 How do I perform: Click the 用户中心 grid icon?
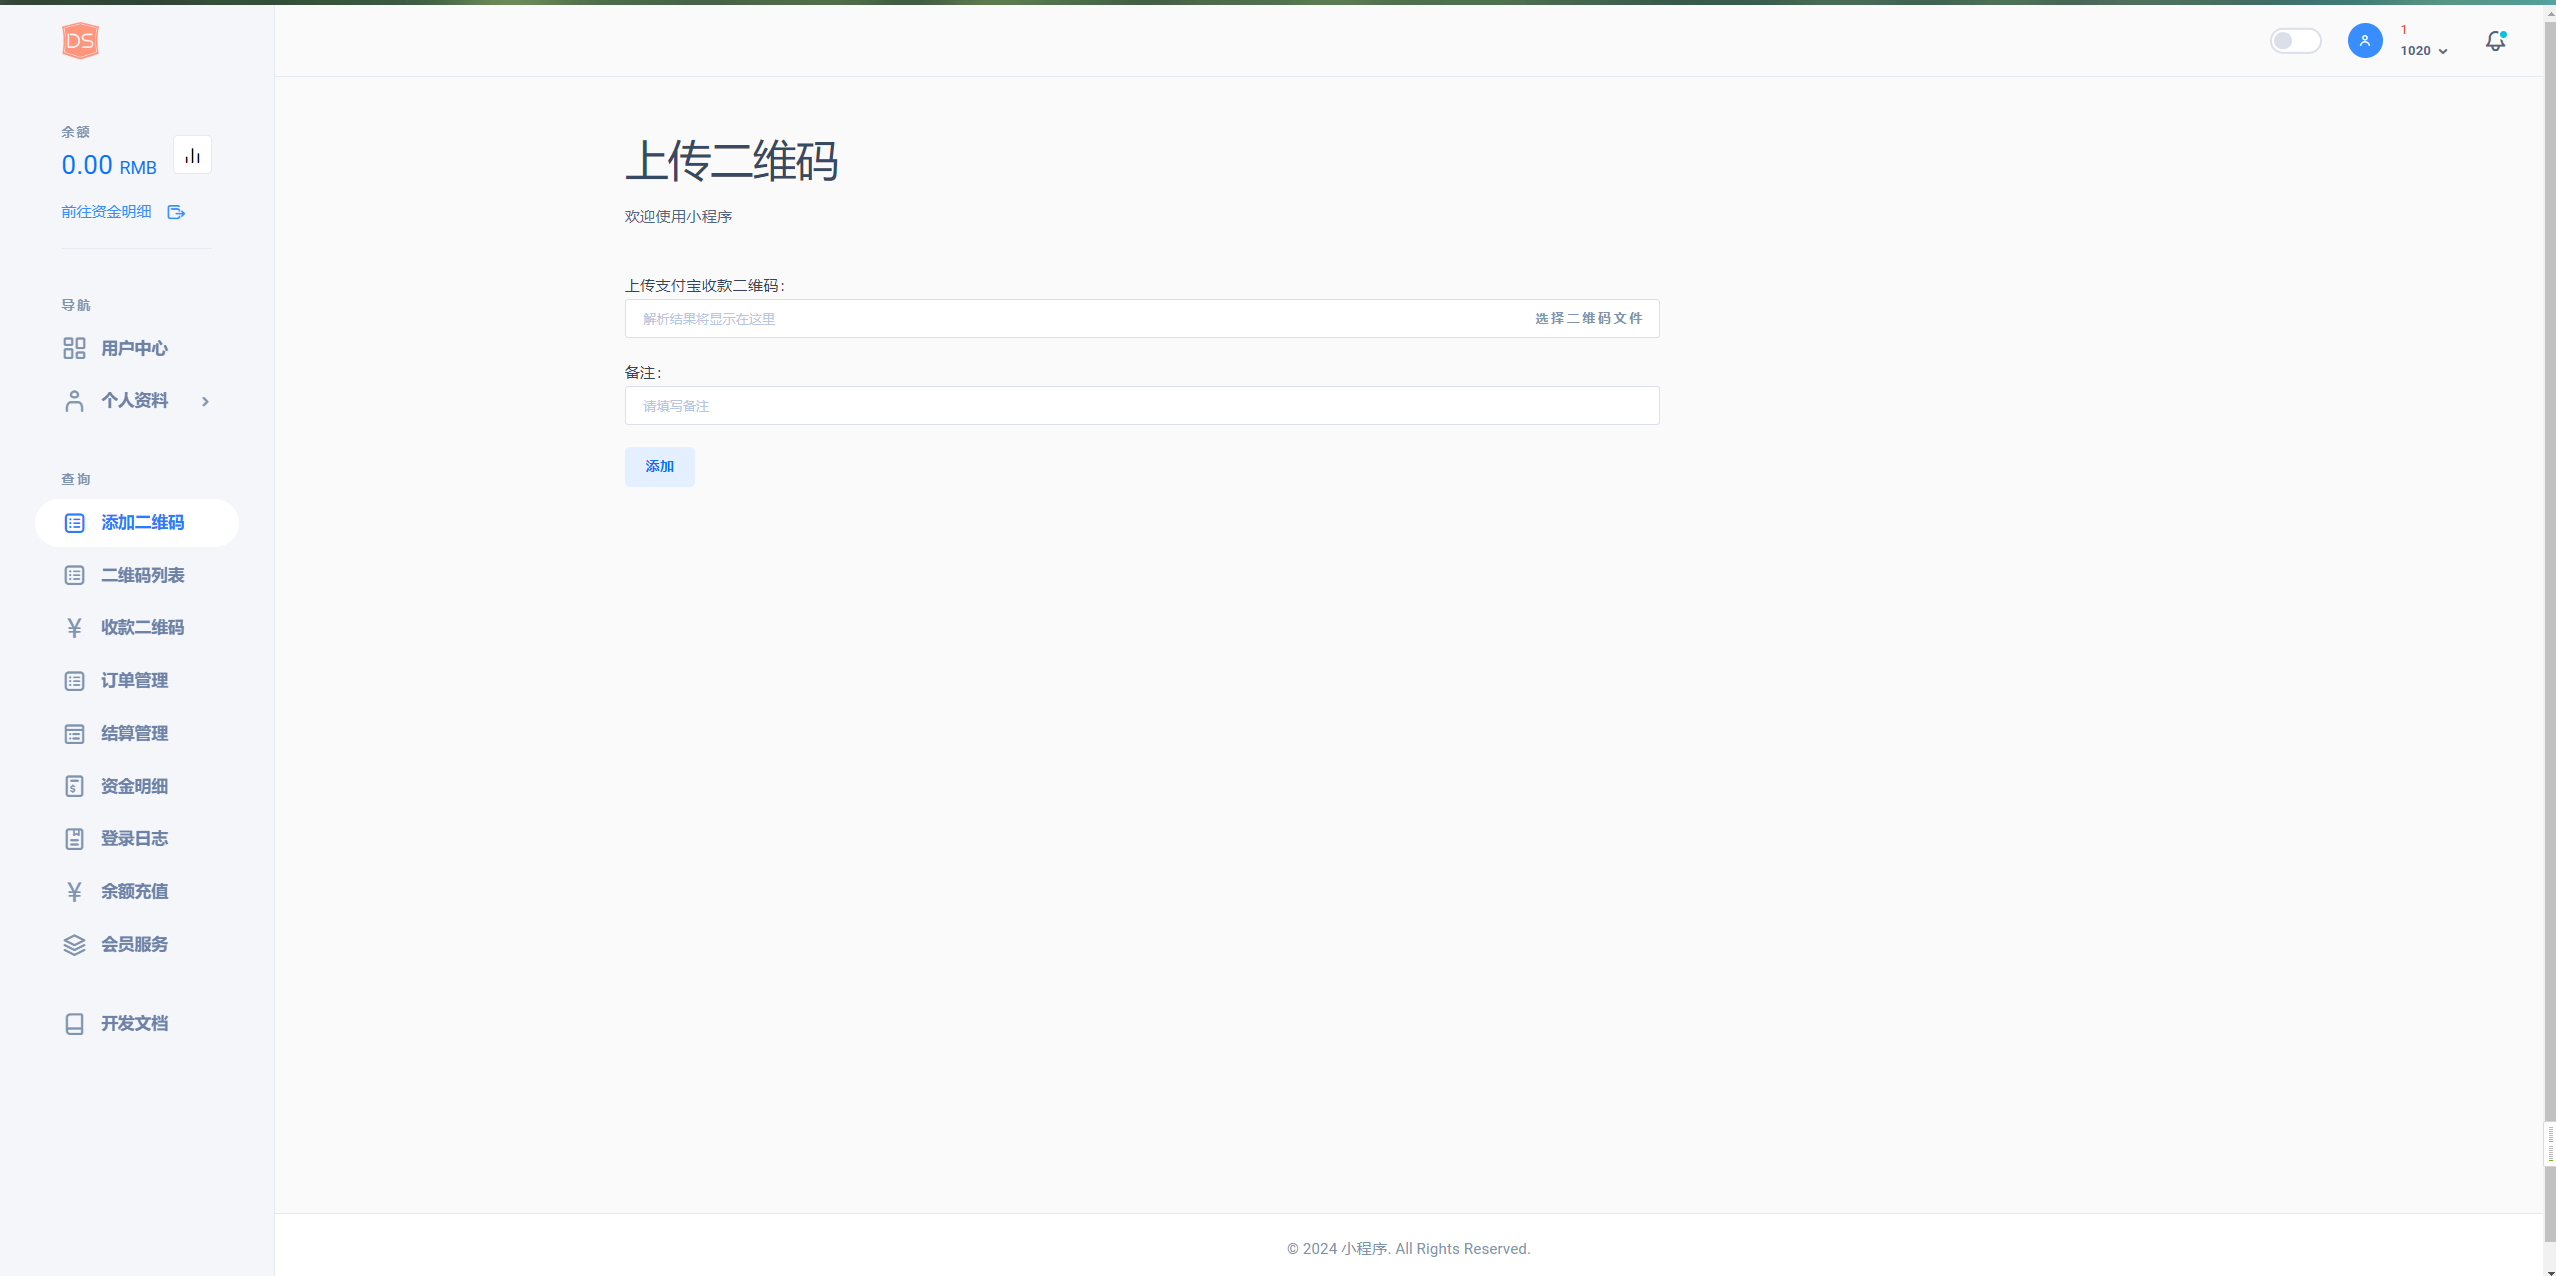74,348
